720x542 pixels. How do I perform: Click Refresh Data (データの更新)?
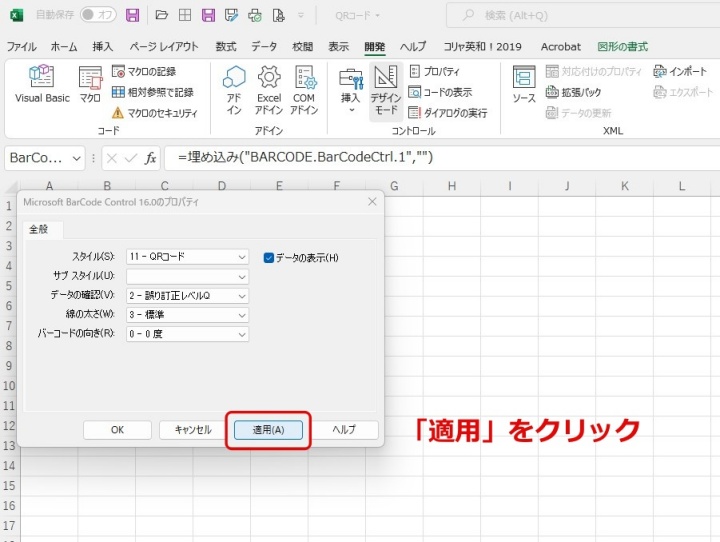[x=579, y=113]
